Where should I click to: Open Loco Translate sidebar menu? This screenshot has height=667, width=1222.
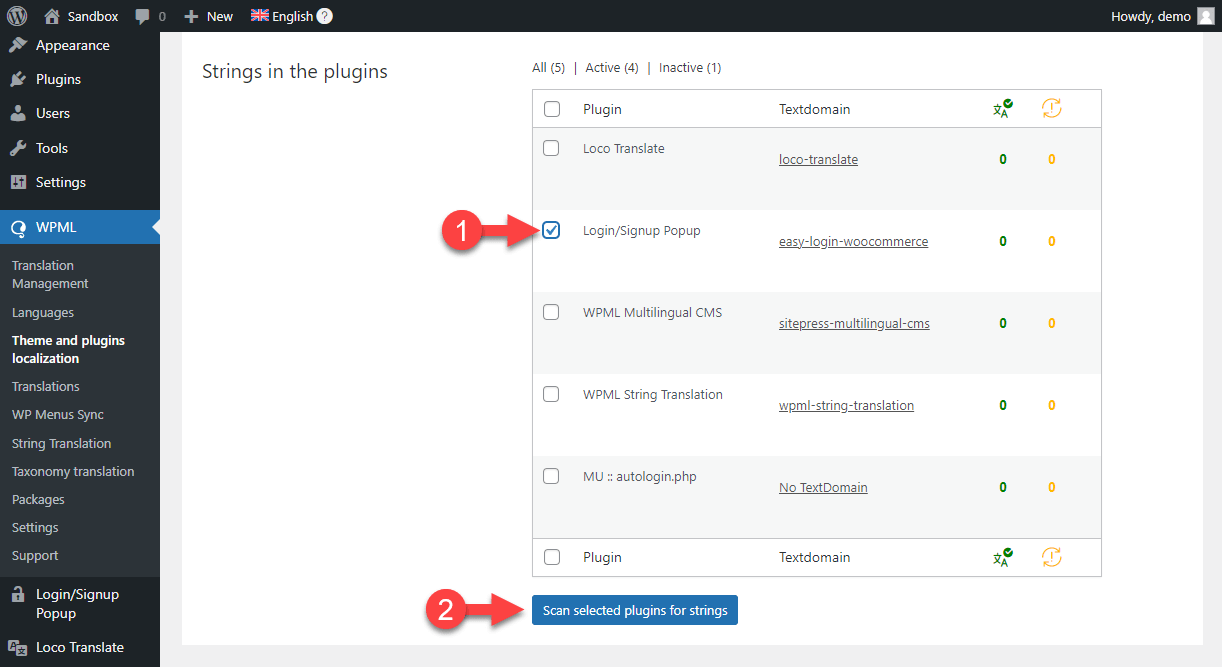tap(80, 647)
